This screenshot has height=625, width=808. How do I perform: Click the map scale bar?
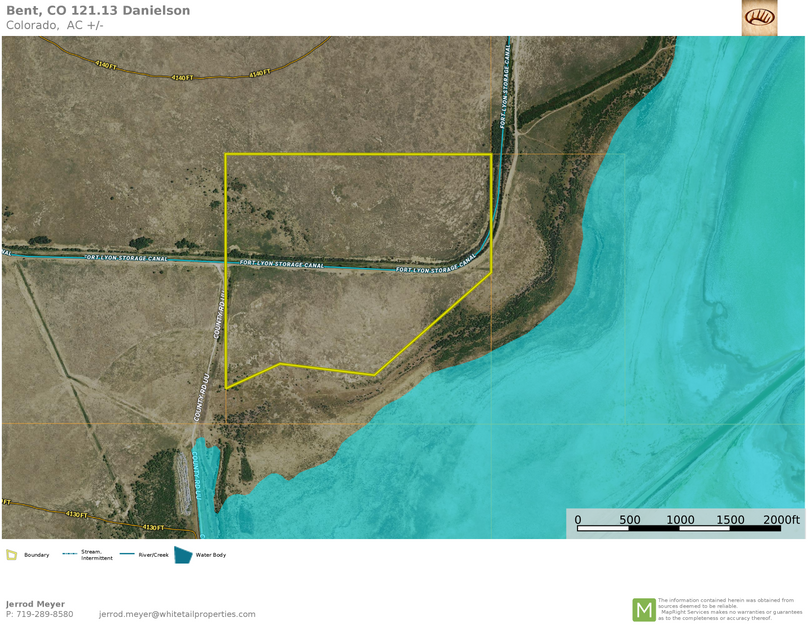coord(685,527)
